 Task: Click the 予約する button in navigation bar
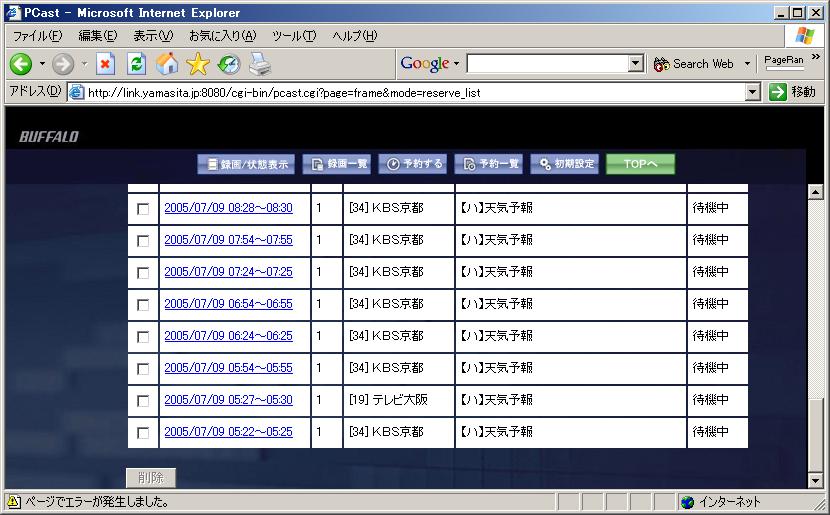pos(415,164)
